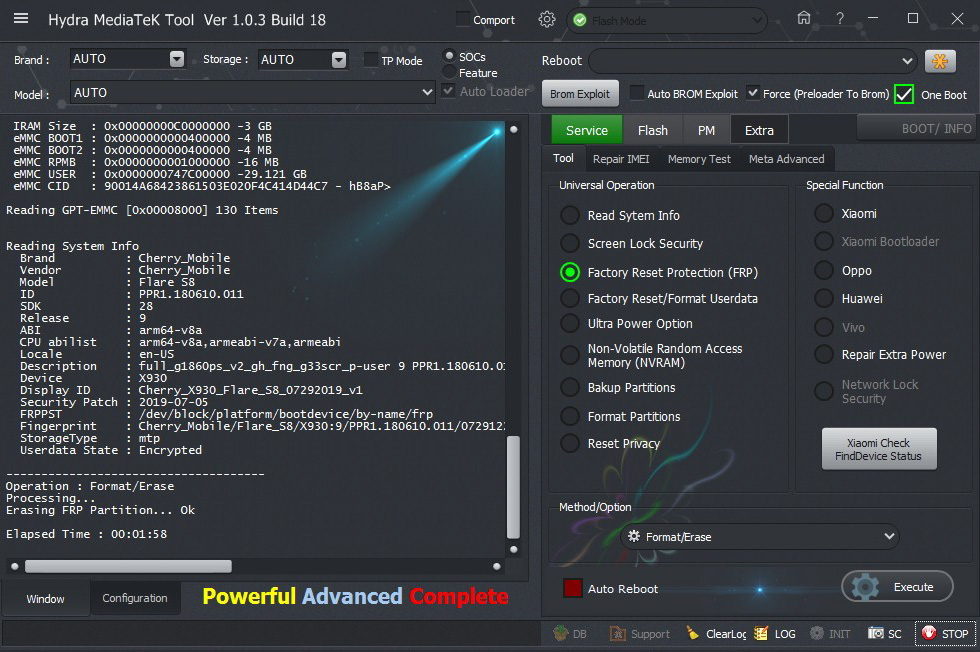Open the help question mark icon

coord(840,18)
